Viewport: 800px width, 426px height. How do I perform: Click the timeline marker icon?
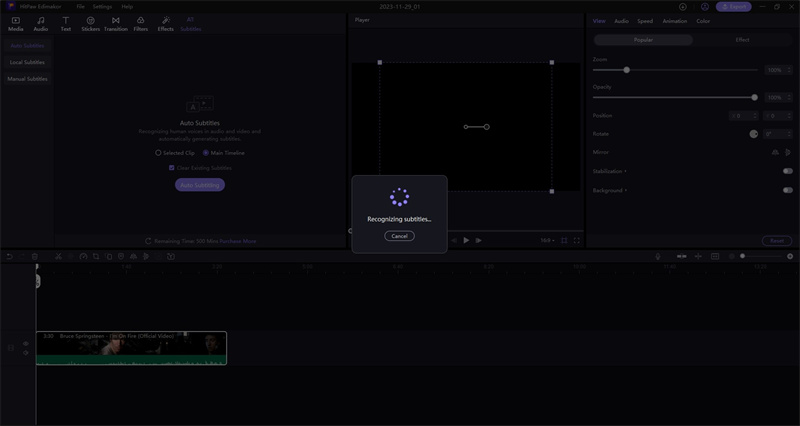tap(121, 257)
